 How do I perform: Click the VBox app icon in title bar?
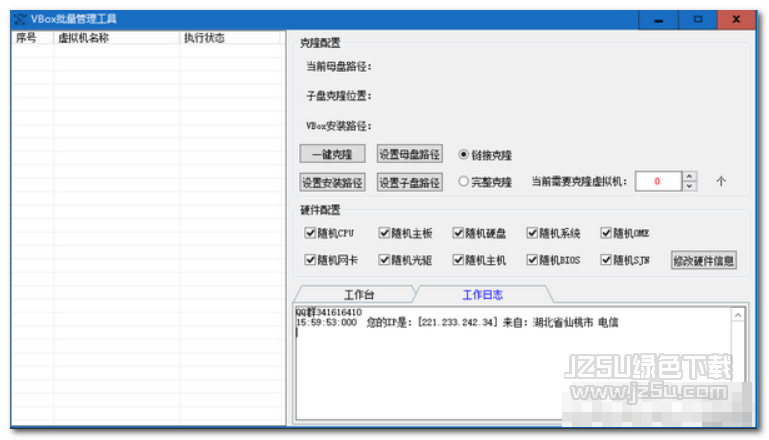pyautogui.click(x=20, y=19)
